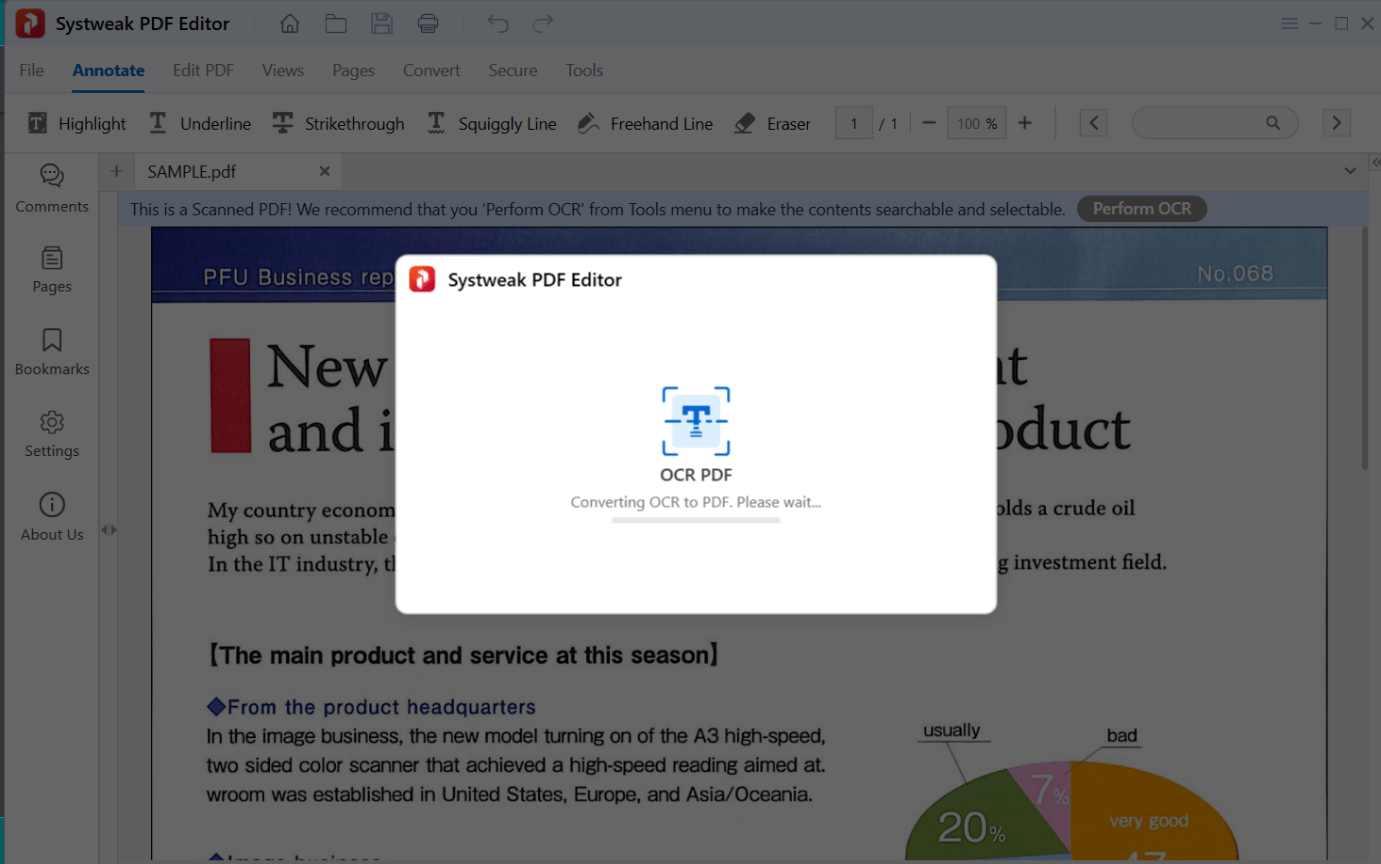Open About Us from the sidebar

point(52,517)
